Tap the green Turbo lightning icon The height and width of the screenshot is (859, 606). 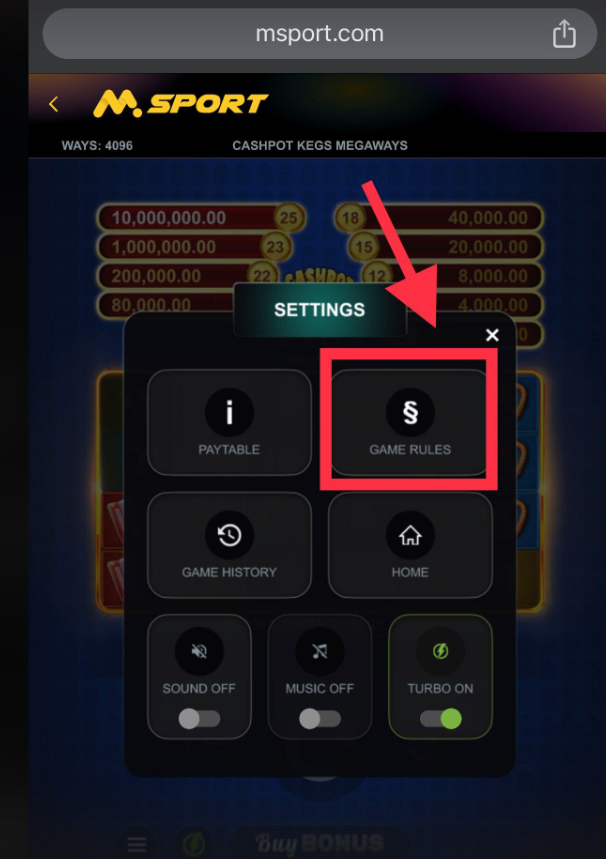point(441,651)
